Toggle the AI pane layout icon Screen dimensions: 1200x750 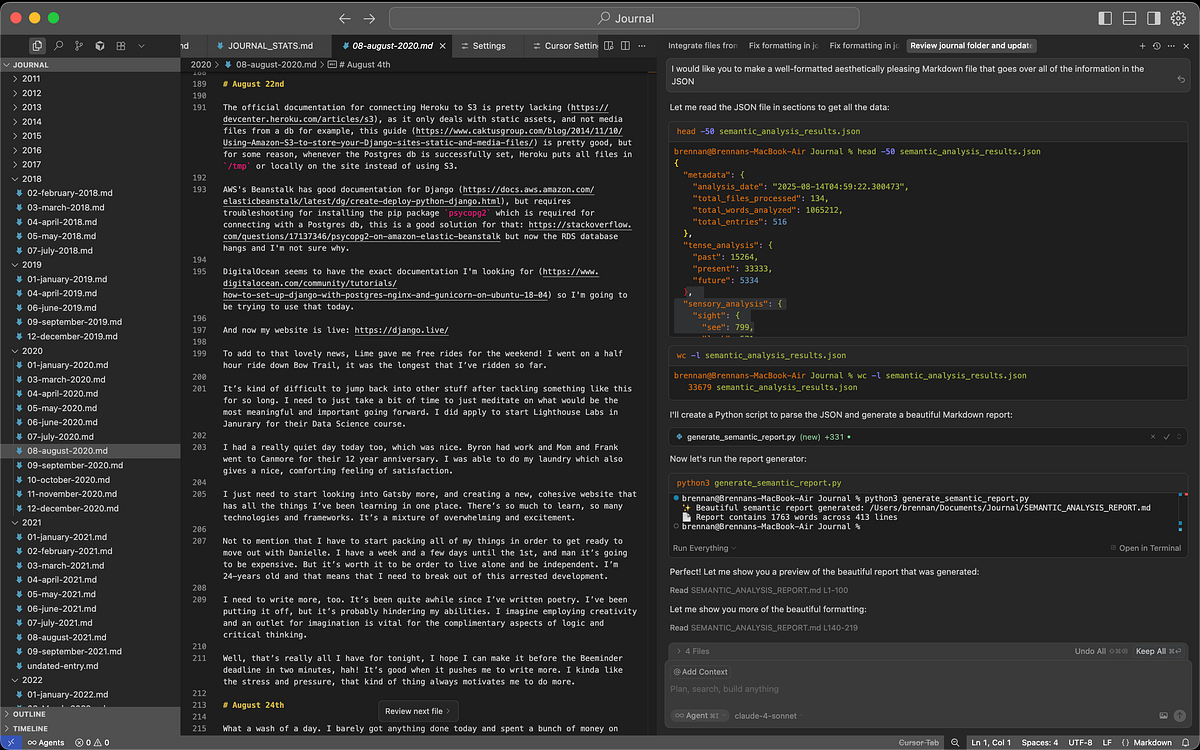coord(1153,18)
